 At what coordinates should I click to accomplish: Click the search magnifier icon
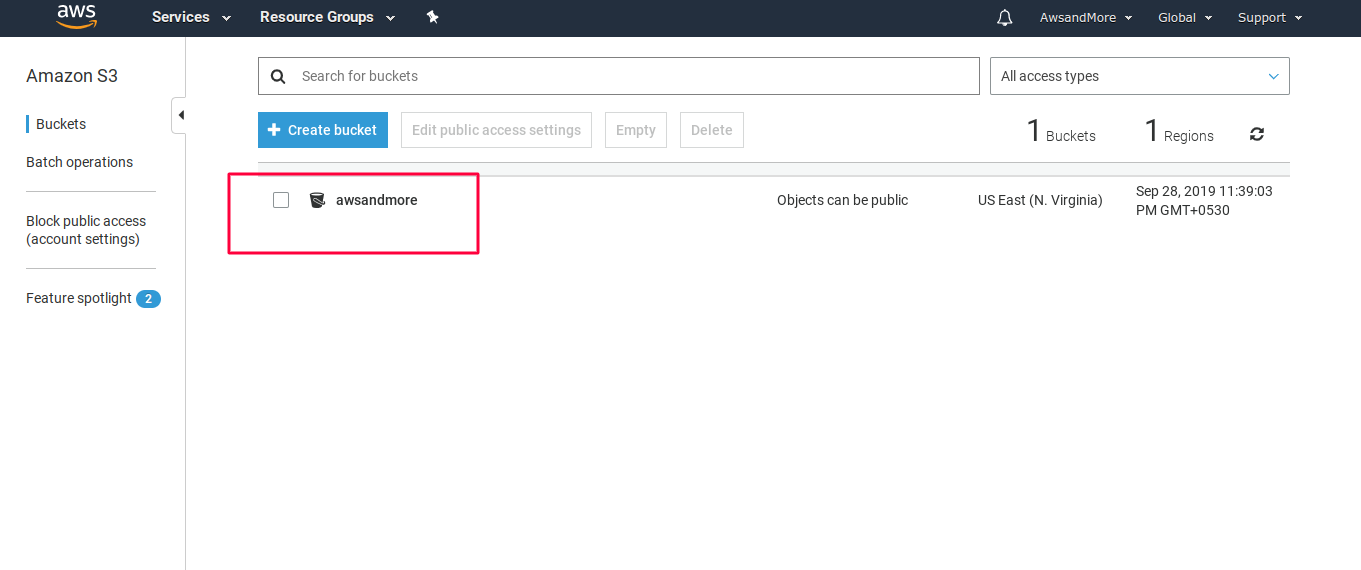[x=279, y=76]
